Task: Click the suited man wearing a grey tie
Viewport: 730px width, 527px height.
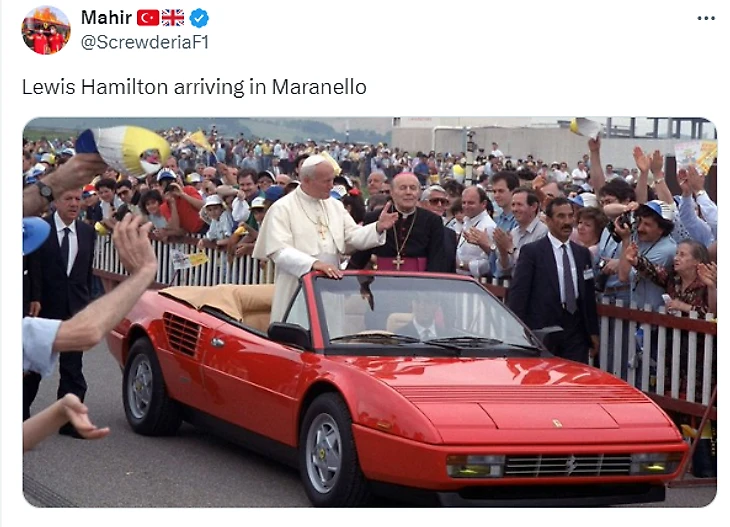Action: click(x=554, y=277)
